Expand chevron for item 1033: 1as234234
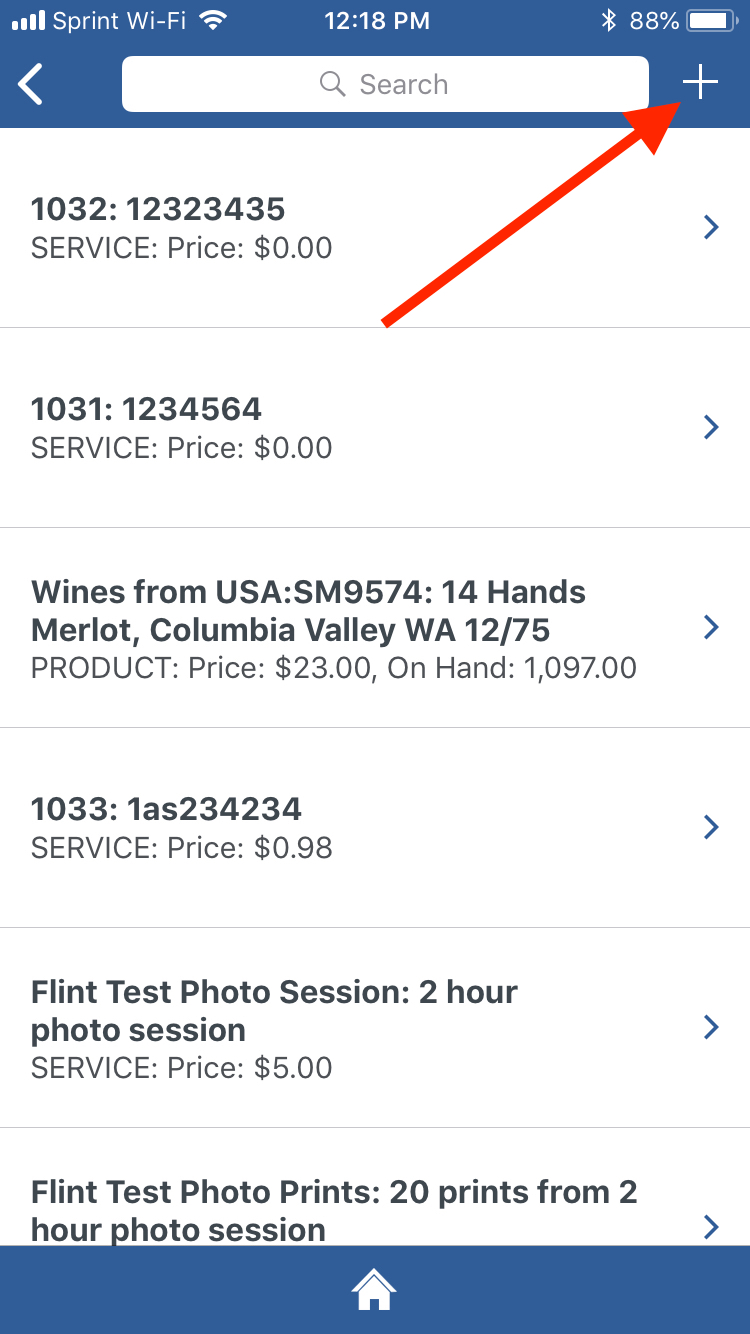The height and width of the screenshot is (1334, 750). click(x=711, y=828)
